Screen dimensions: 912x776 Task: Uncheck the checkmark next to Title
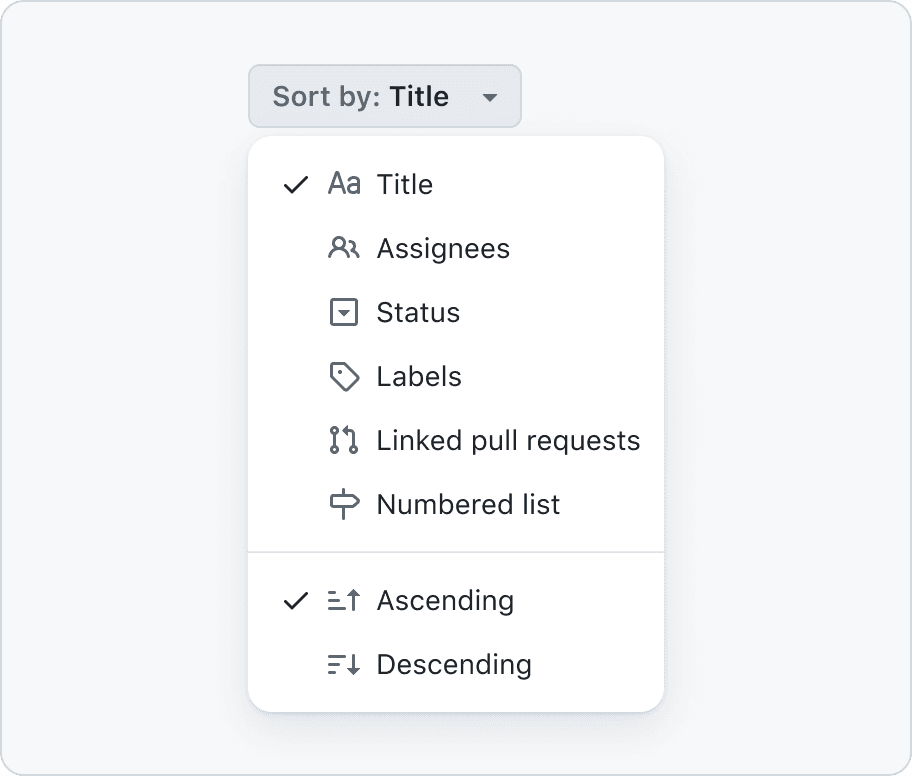point(295,184)
